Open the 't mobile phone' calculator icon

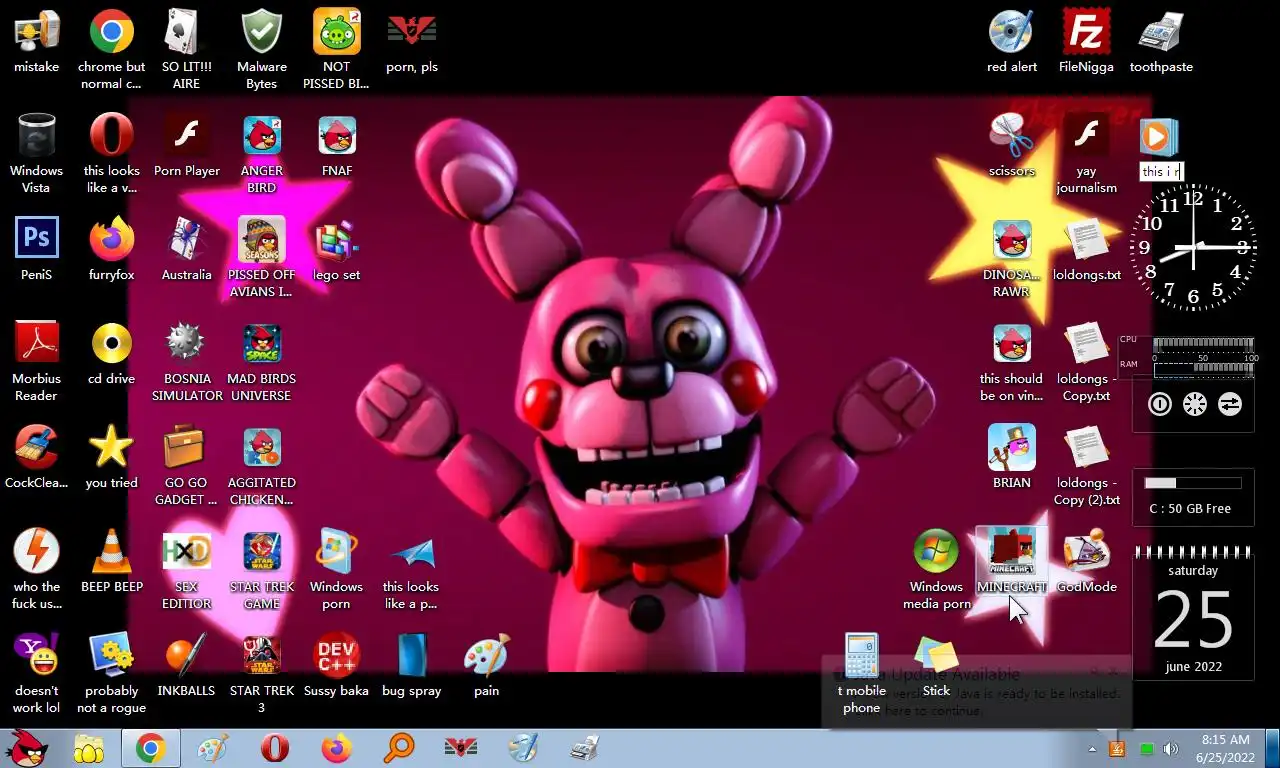point(862,674)
